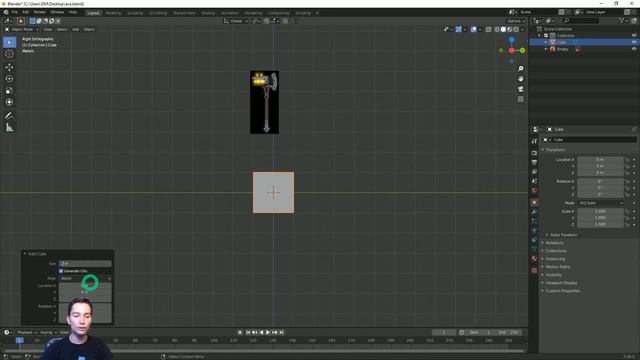The image size is (640, 360).
Task: Toggle X-ray display
Action: (x=489, y=29)
